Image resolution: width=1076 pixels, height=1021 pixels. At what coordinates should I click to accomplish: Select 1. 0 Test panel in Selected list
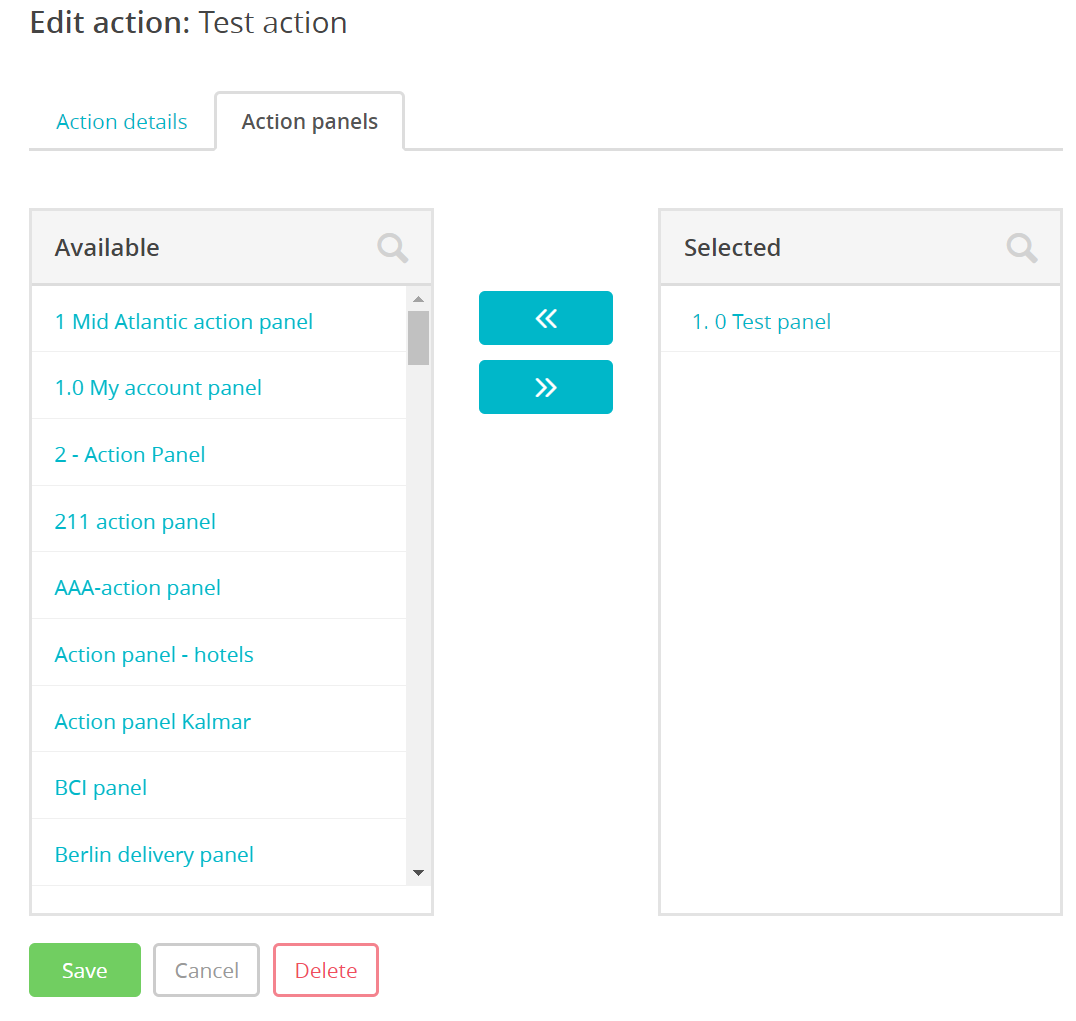click(x=761, y=322)
